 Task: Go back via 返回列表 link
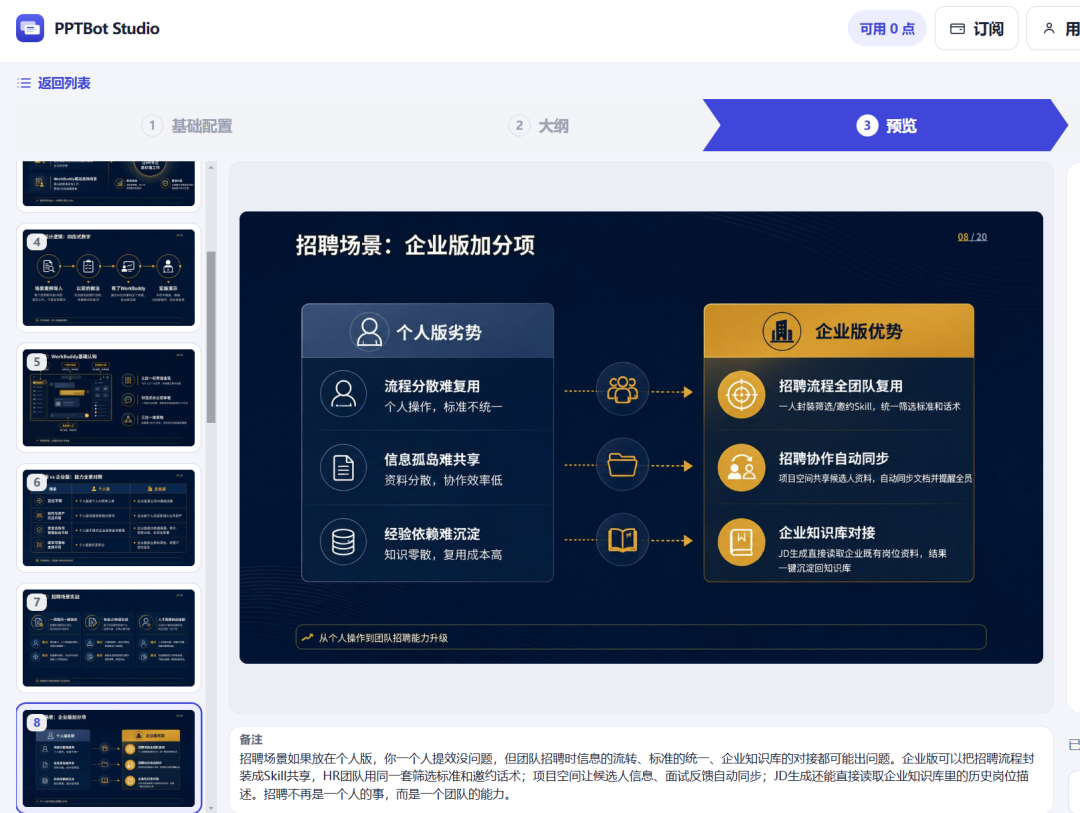pos(63,83)
